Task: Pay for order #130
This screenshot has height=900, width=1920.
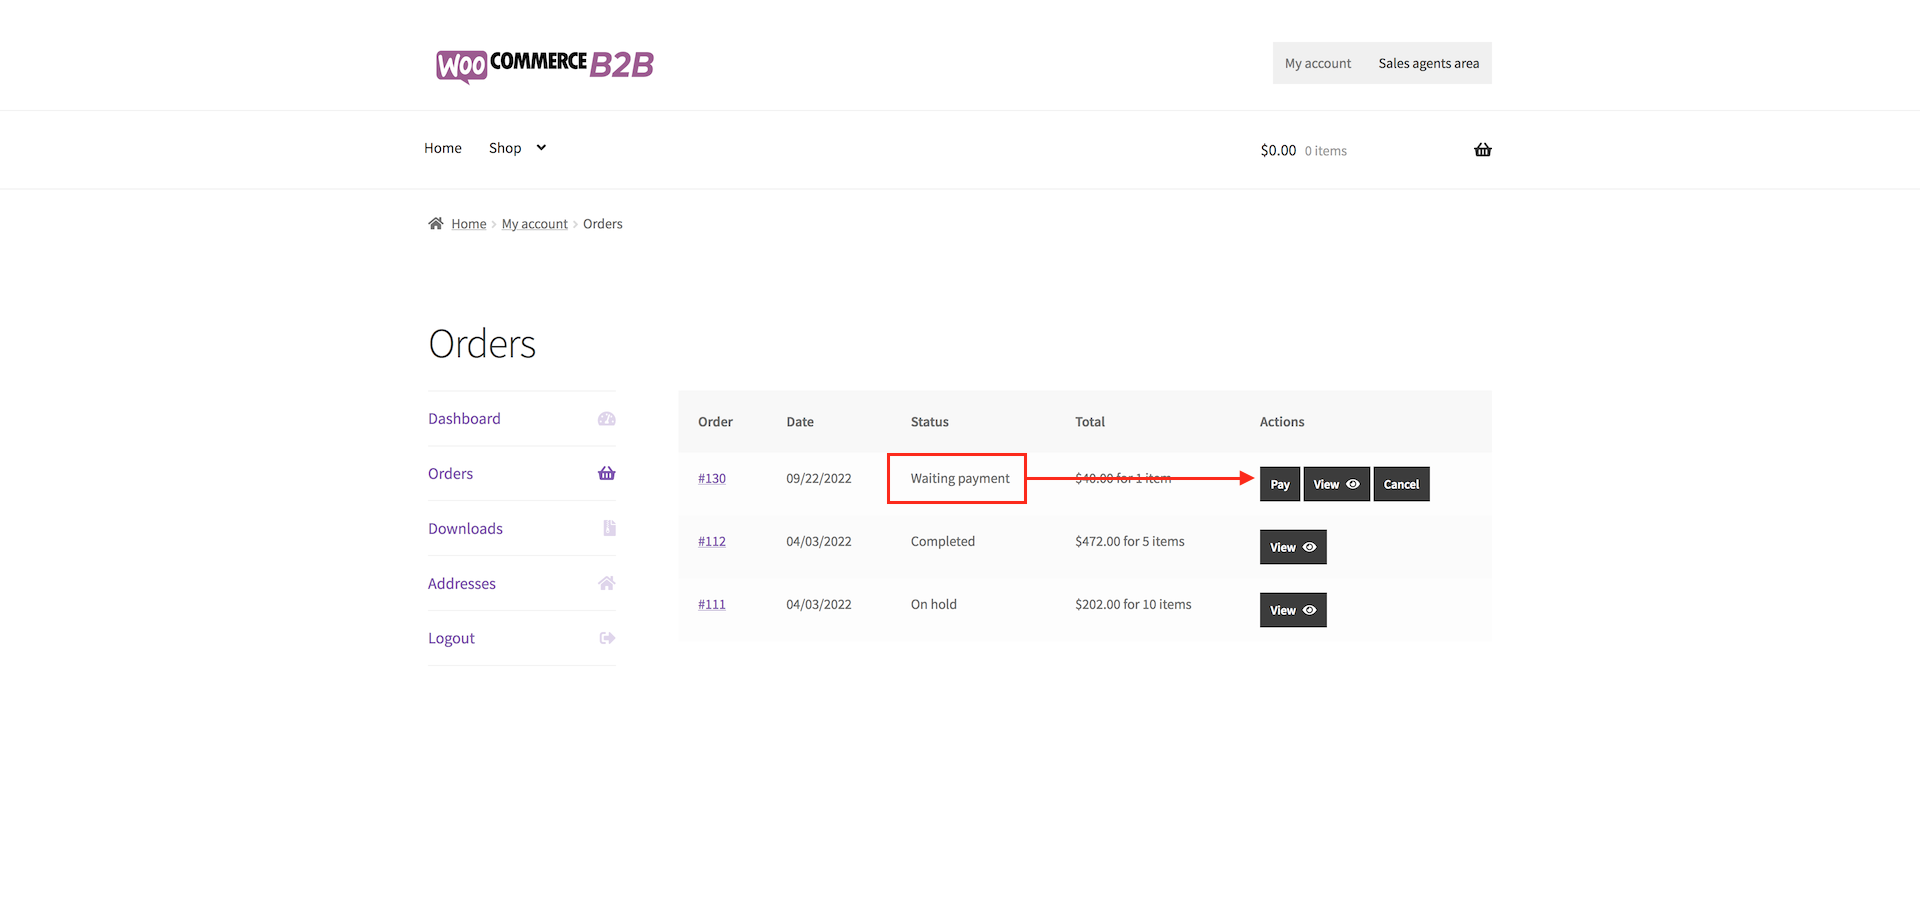Action: coord(1279,484)
